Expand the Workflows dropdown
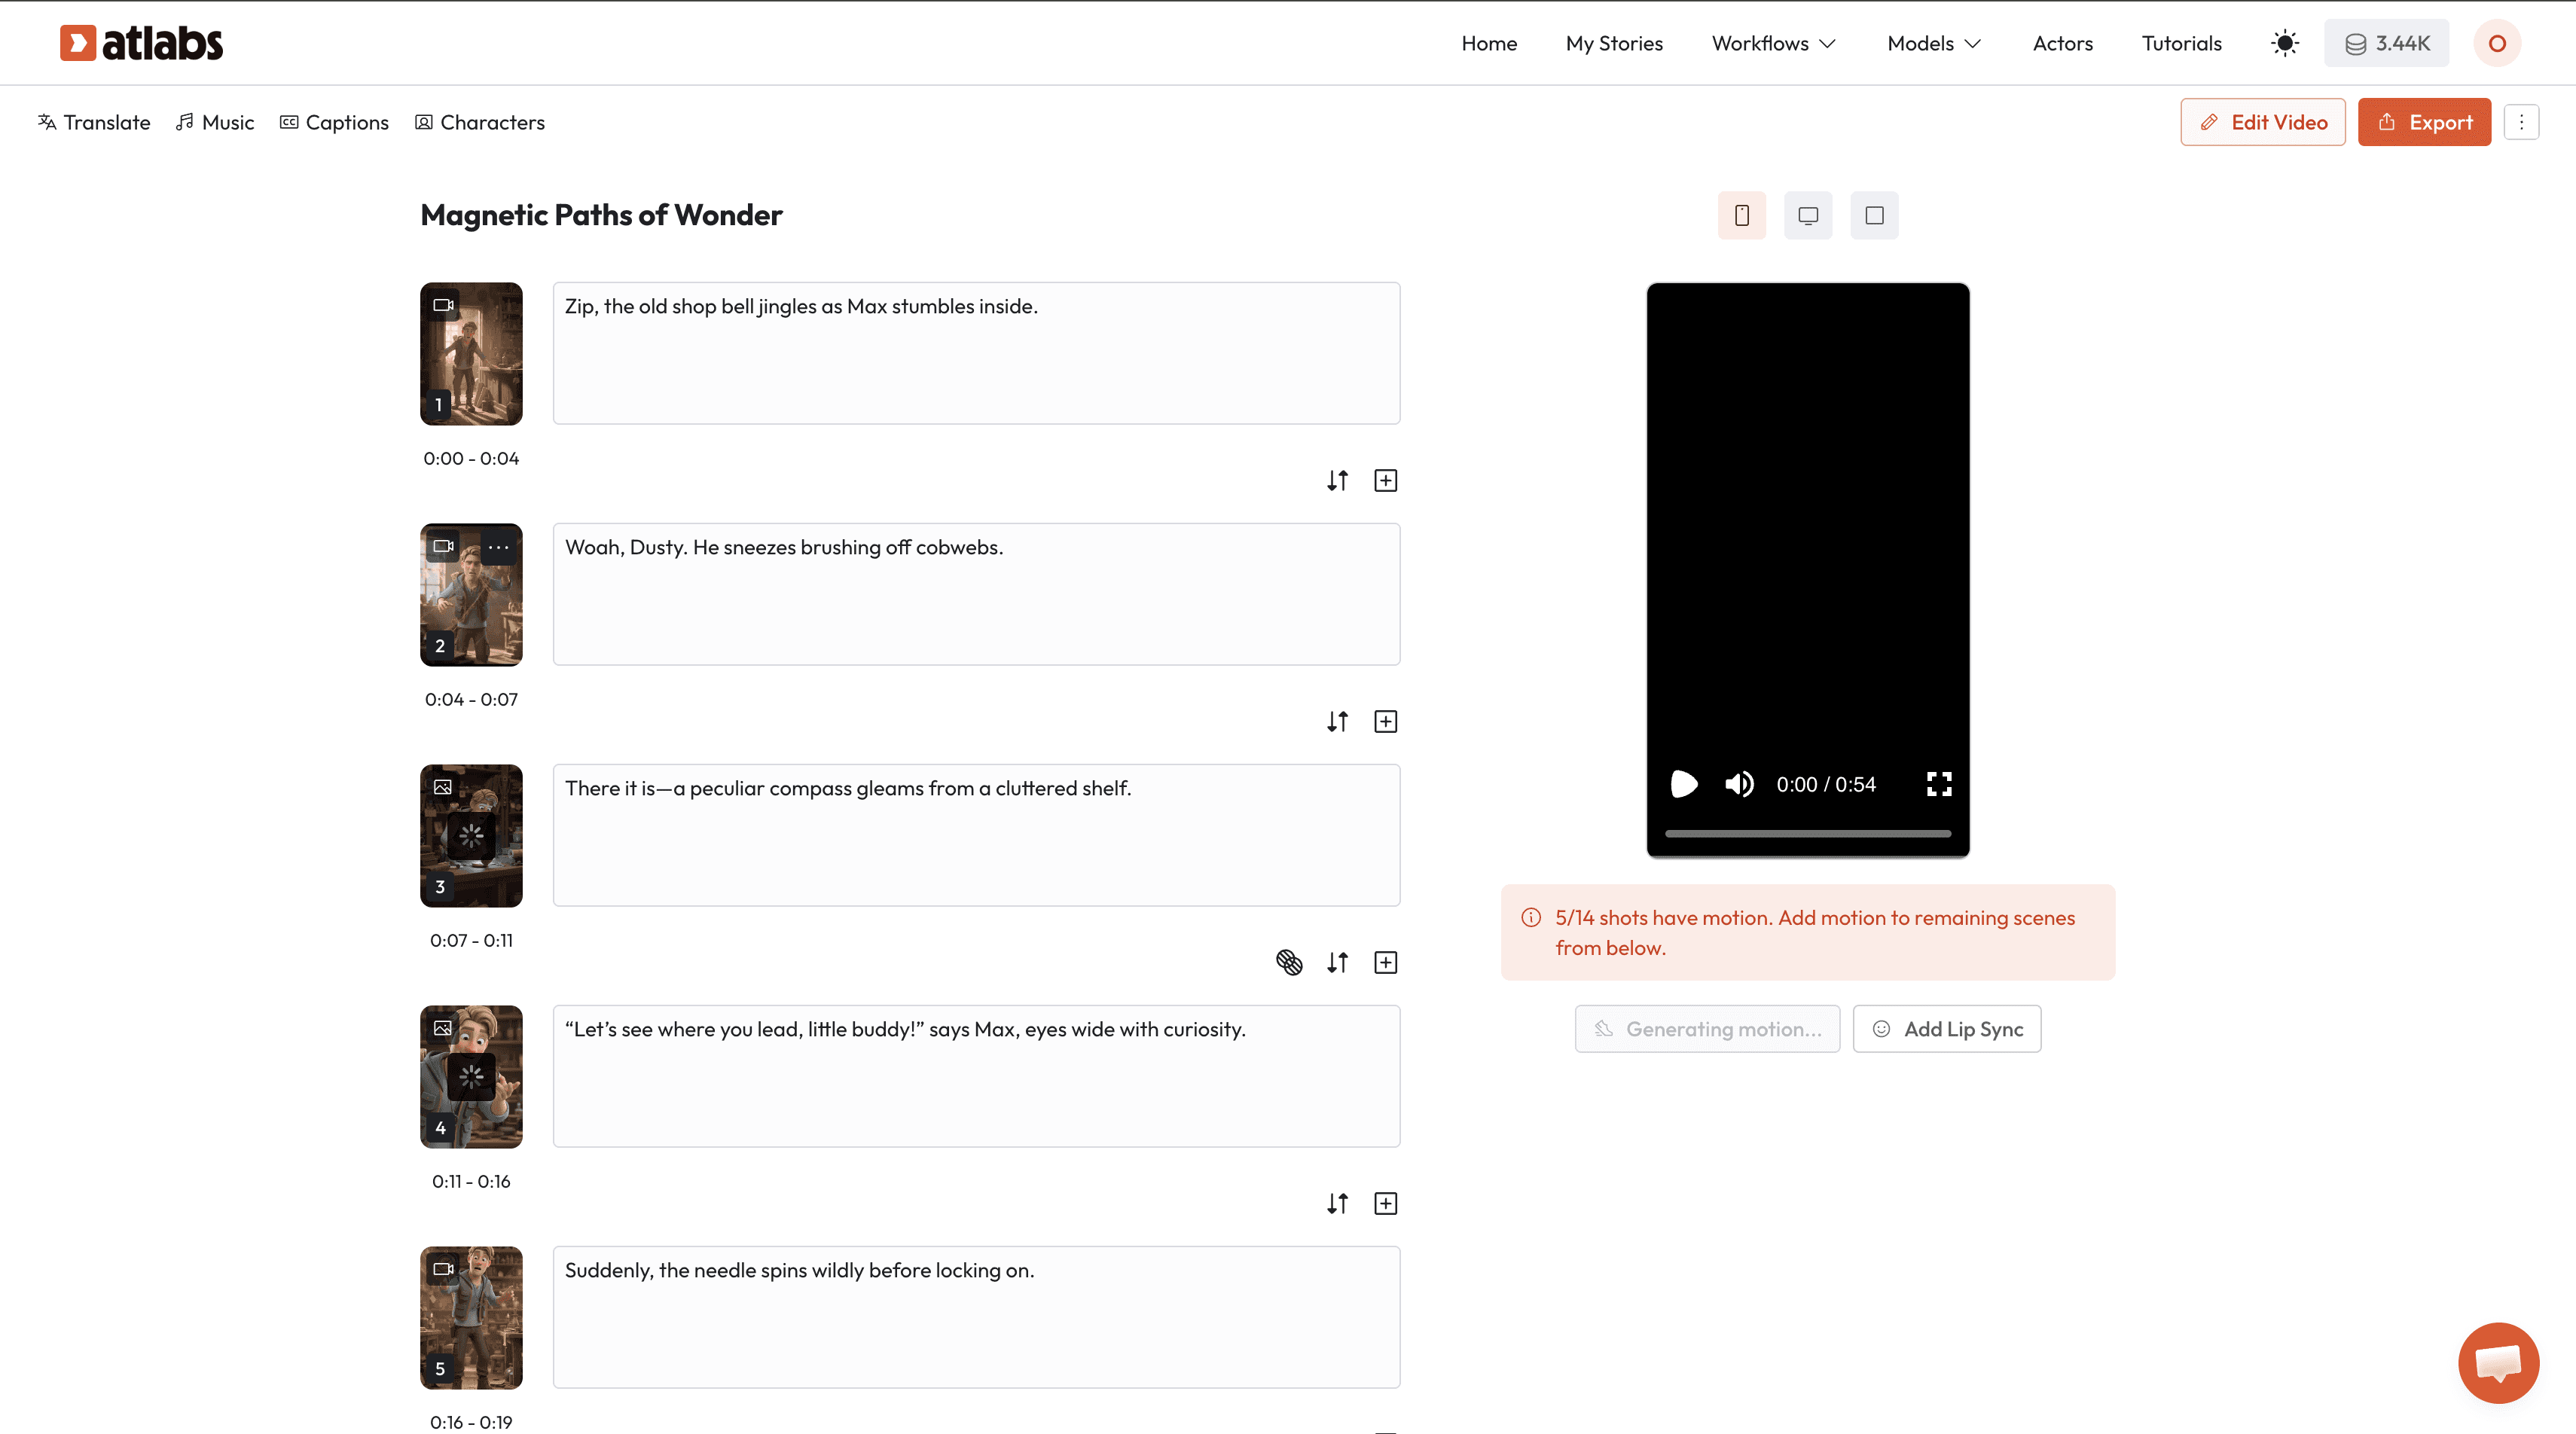Viewport: 2576px width, 1434px height. (x=1773, y=43)
